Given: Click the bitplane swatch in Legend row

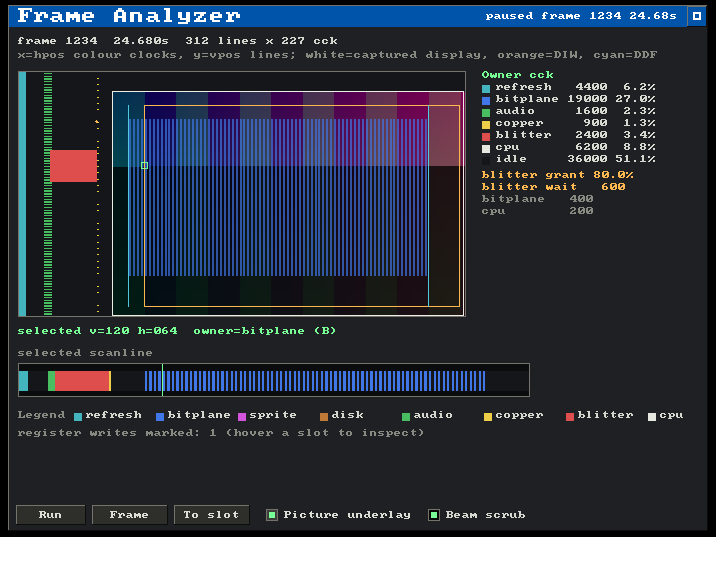Looking at the screenshot, I should point(160,417).
